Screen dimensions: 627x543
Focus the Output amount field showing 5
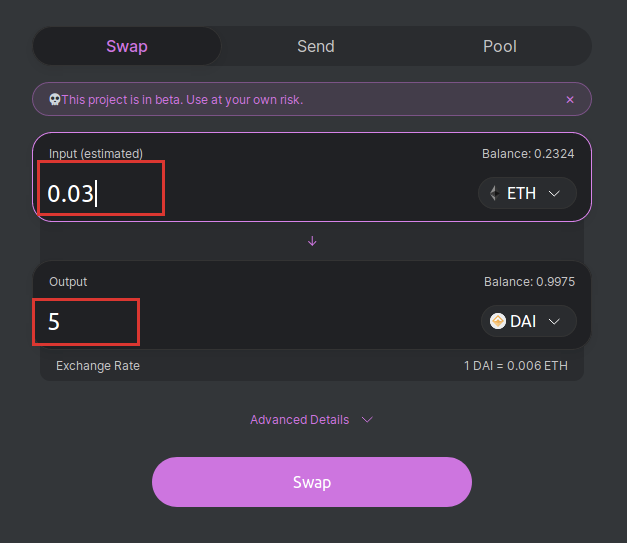click(87, 322)
